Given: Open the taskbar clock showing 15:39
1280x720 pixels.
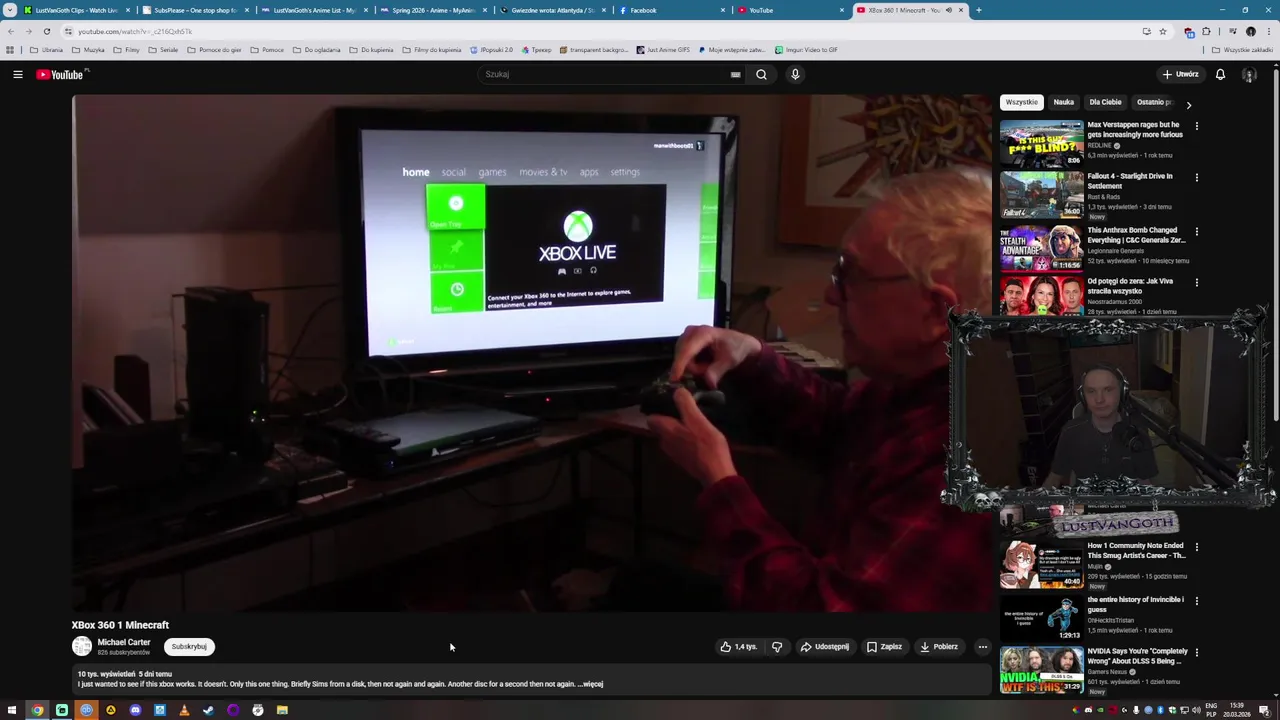Looking at the screenshot, I should click(x=1237, y=710).
